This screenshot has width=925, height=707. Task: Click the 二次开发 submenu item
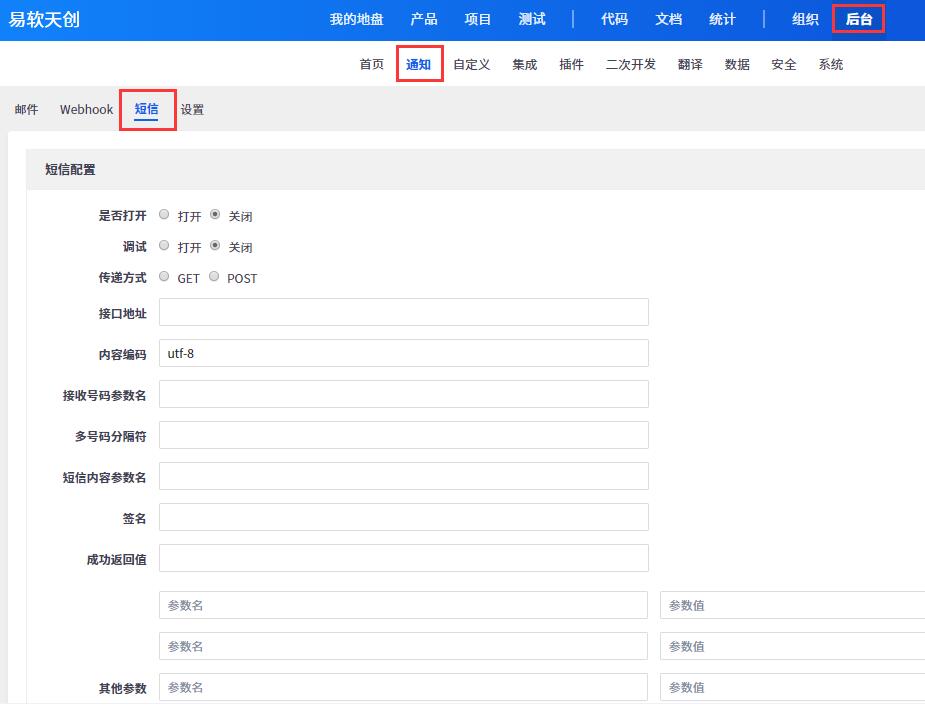[x=631, y=64]
